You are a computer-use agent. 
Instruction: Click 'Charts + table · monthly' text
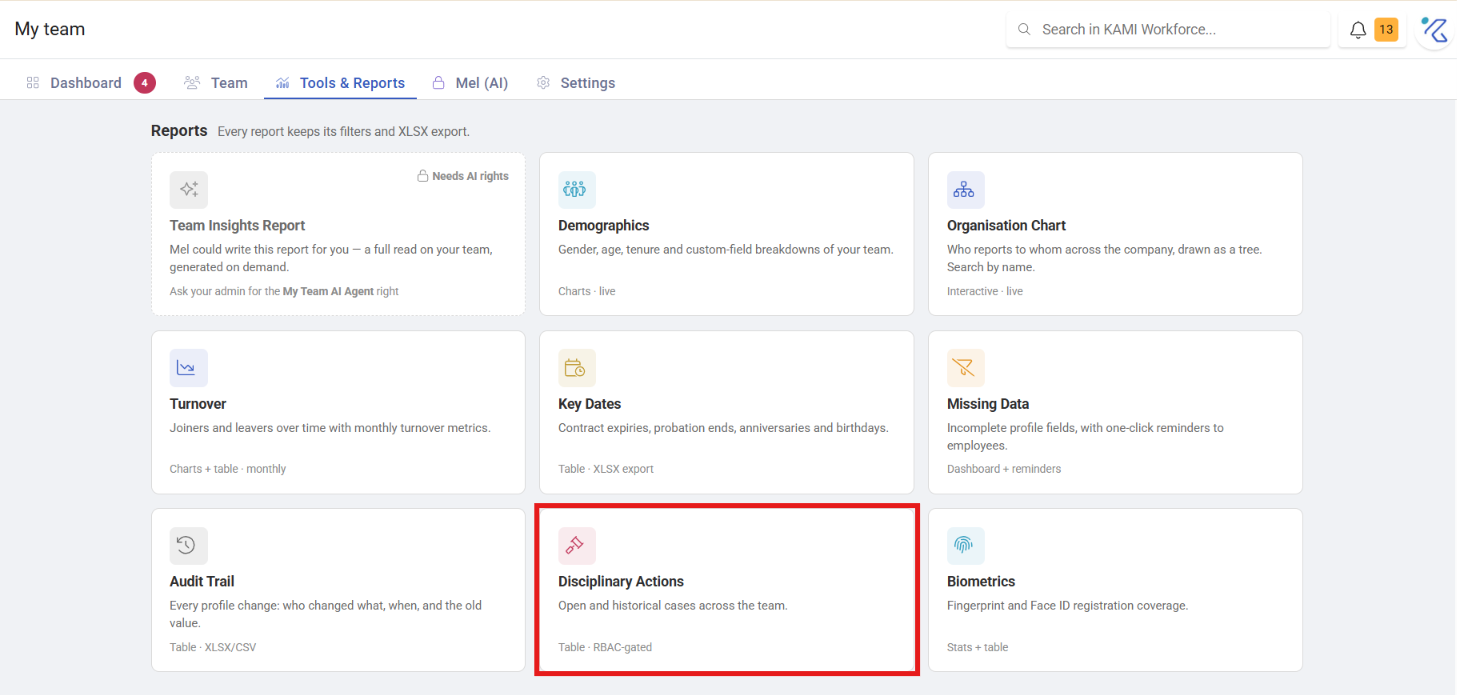pos(228,469)
